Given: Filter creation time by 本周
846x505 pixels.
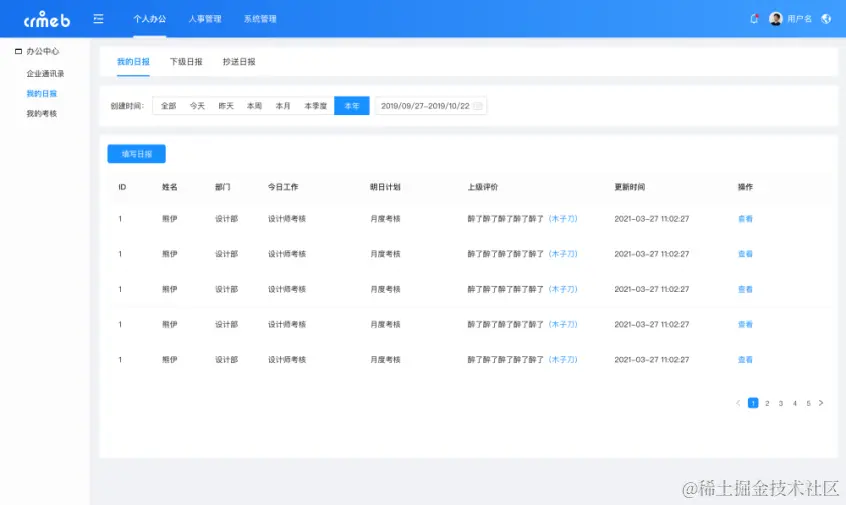Looking at the screenshot, I should tap(254, 106).
